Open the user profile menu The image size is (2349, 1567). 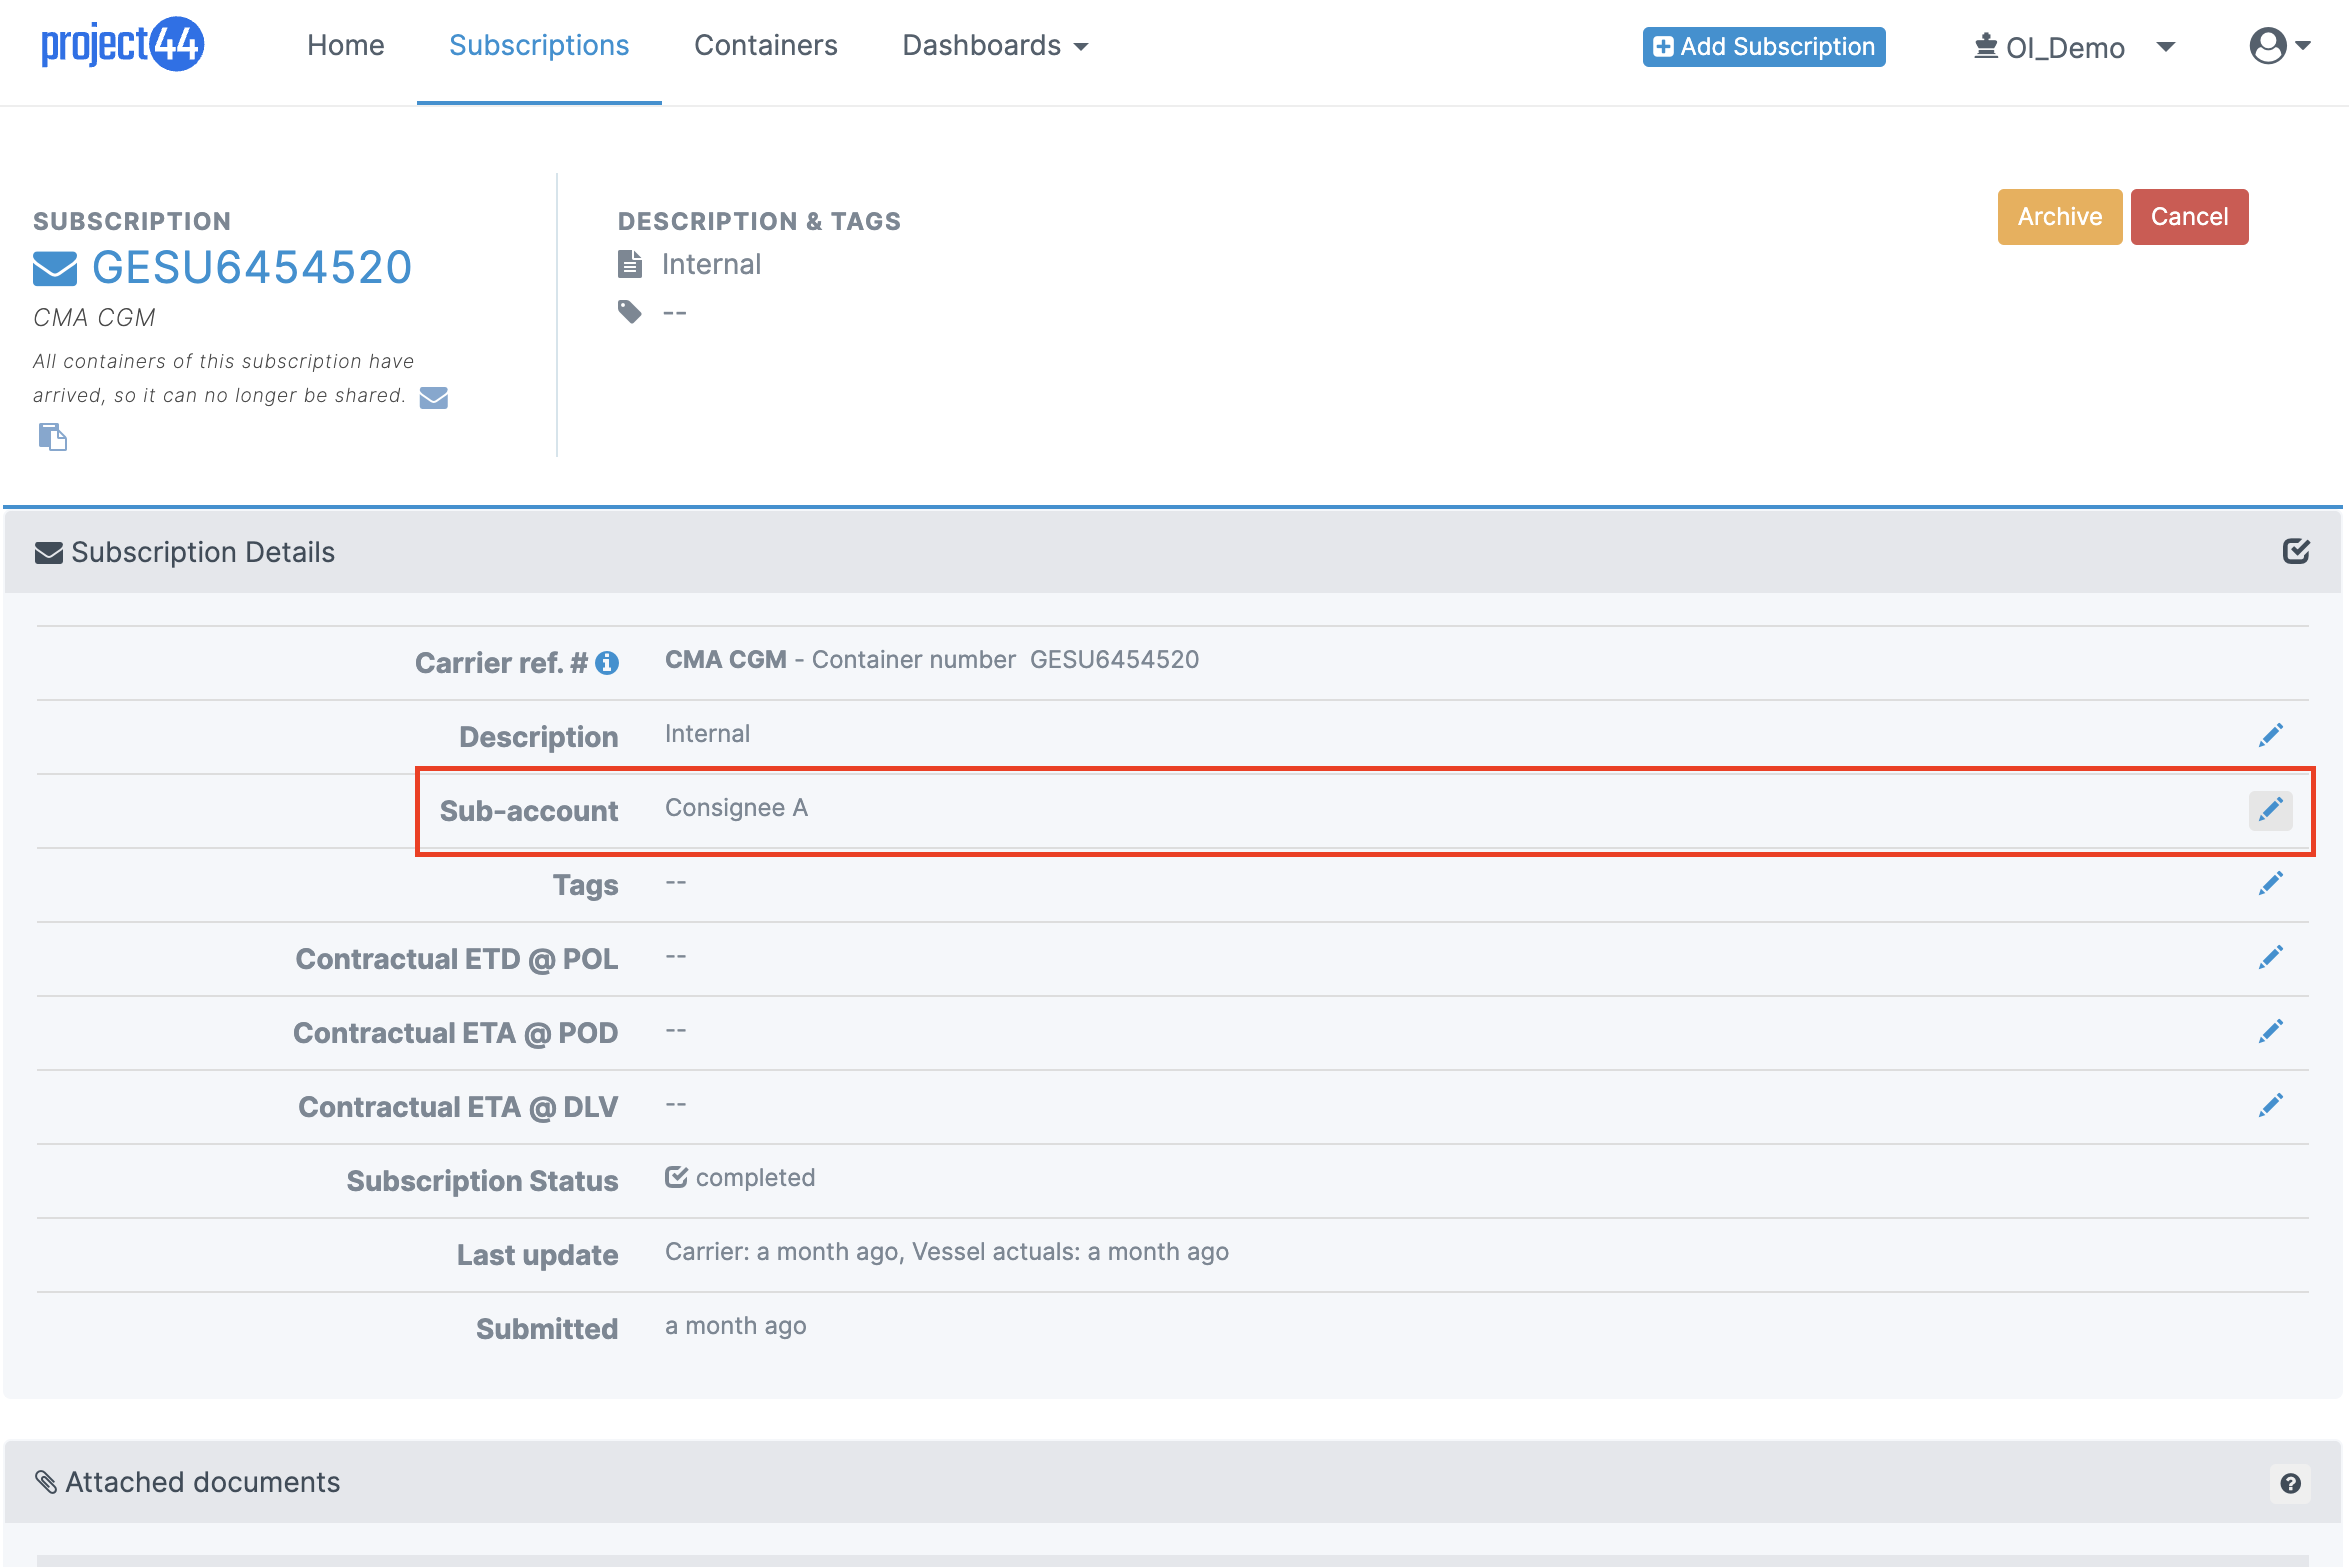[2279, 46]
